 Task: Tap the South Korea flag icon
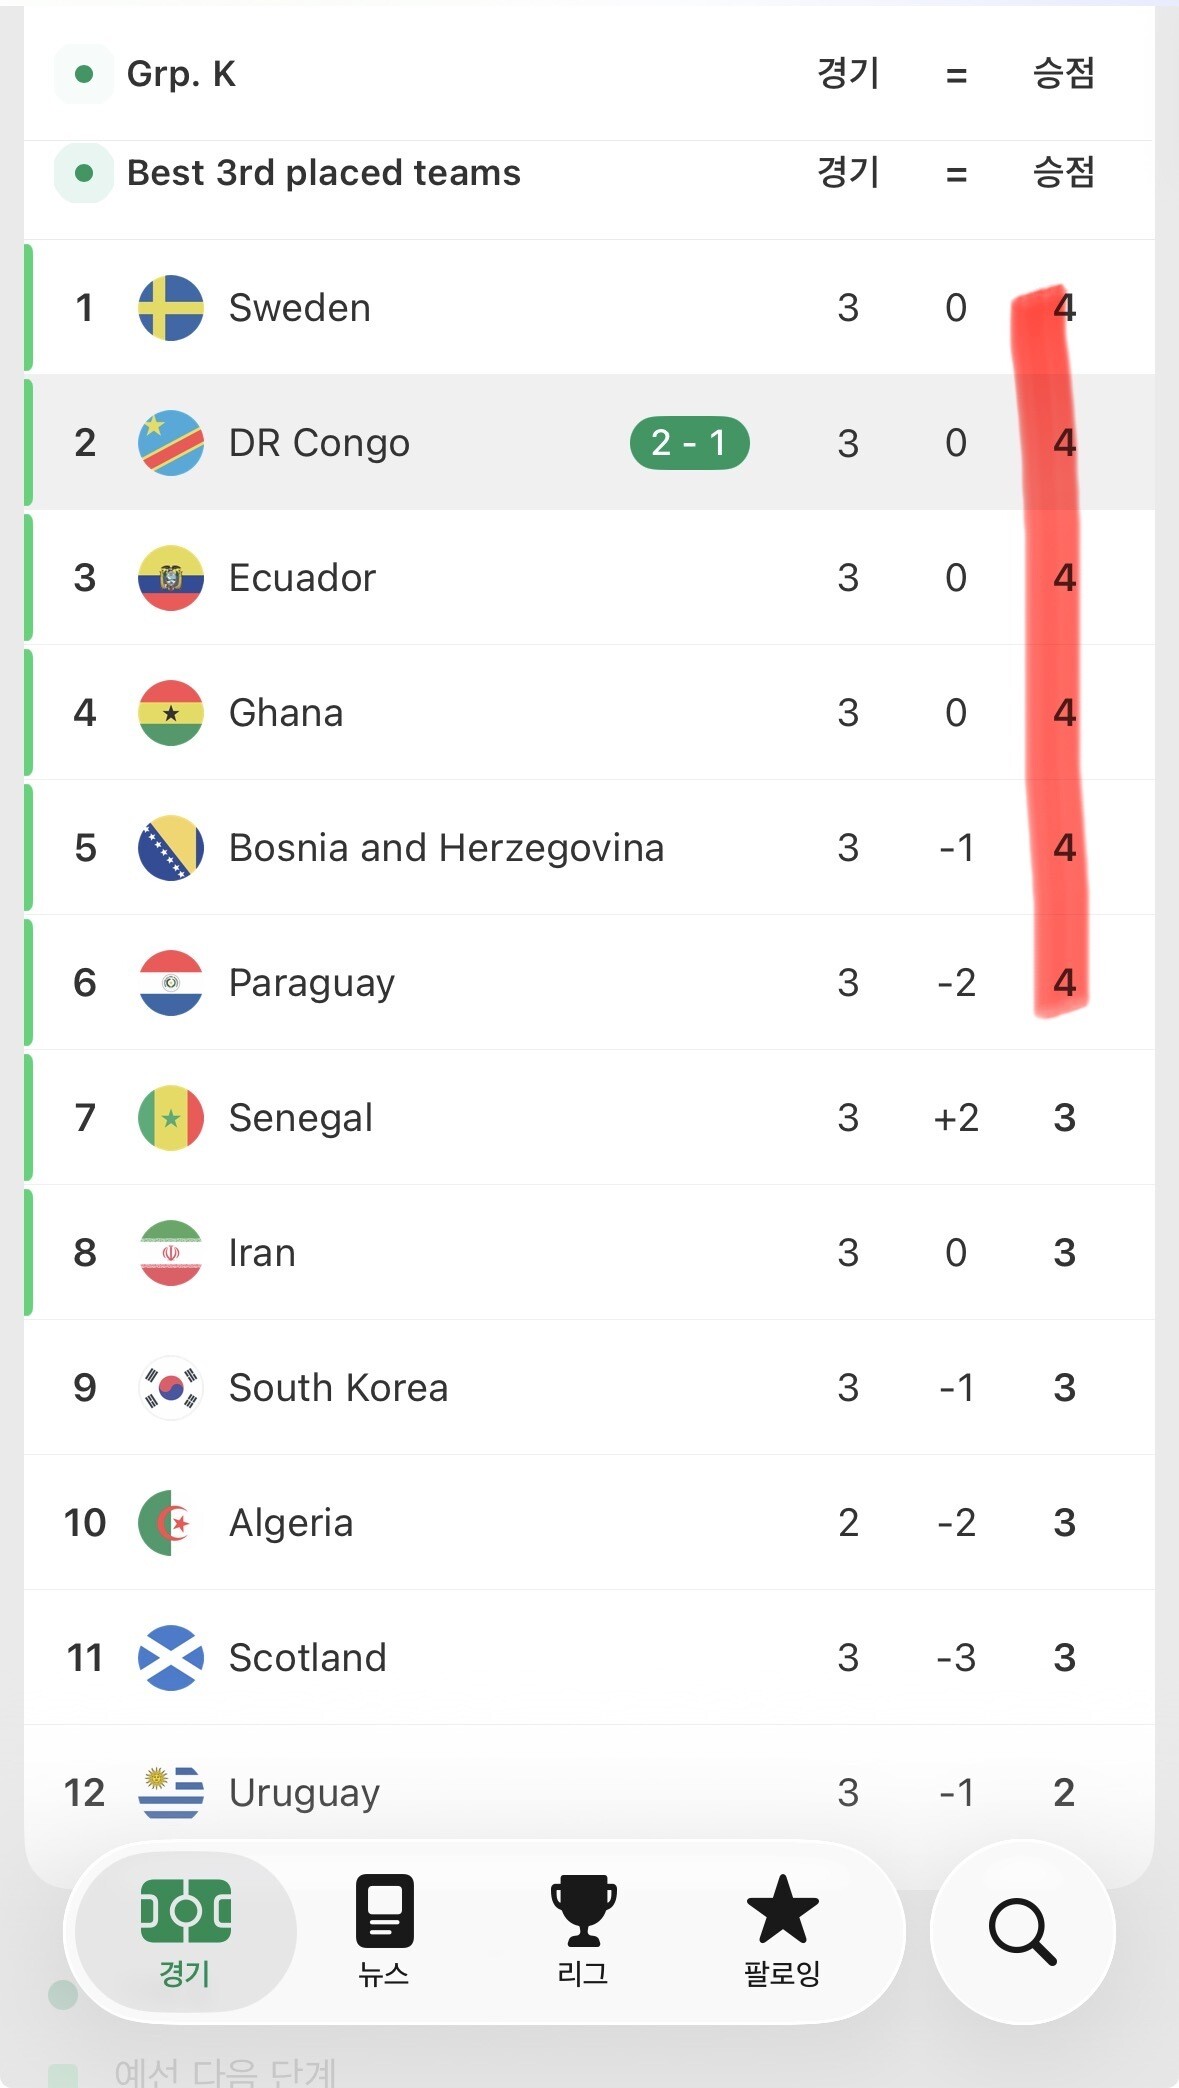(x=171, y=1388)
